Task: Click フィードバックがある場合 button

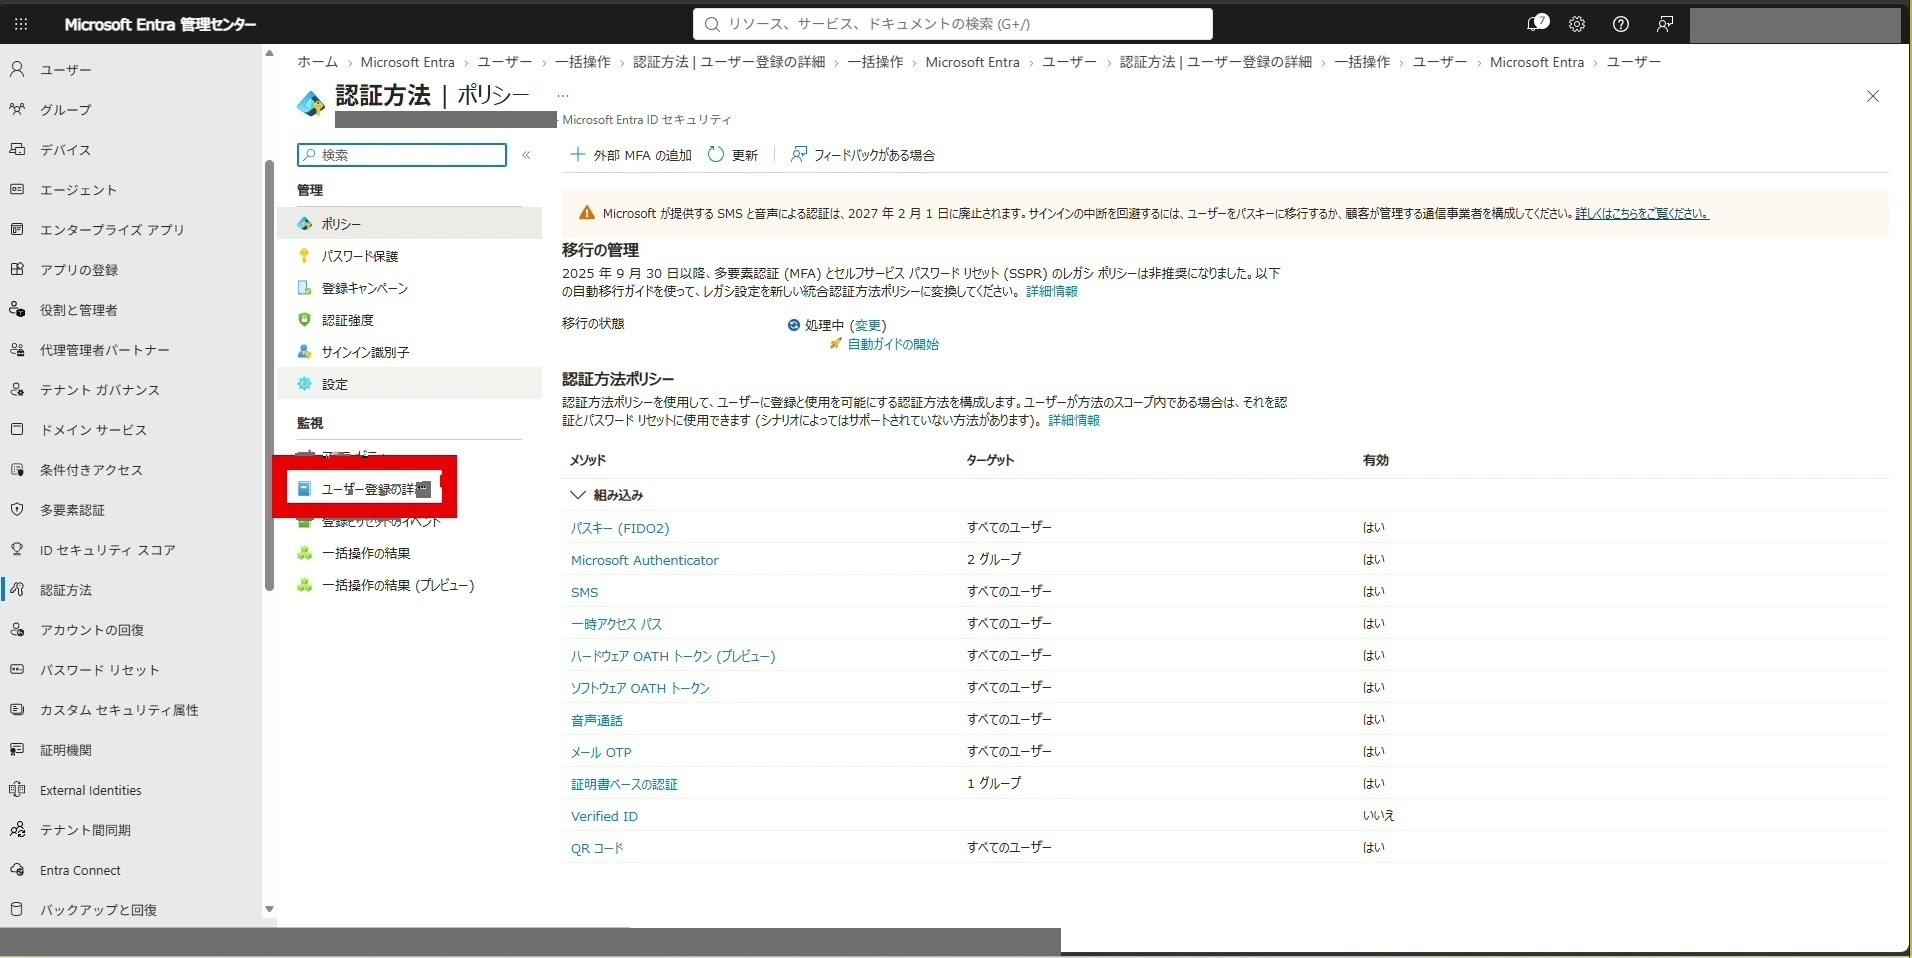Action: tap(862, 155)
